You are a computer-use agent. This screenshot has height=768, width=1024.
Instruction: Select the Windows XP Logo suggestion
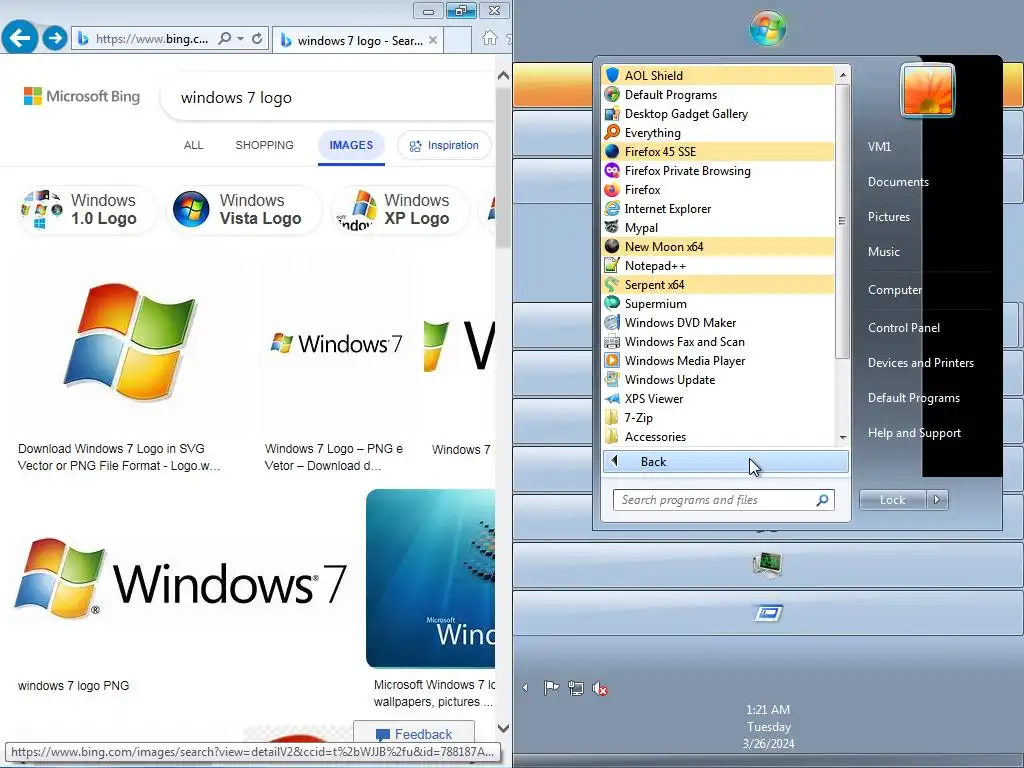(x=400, y=209)
